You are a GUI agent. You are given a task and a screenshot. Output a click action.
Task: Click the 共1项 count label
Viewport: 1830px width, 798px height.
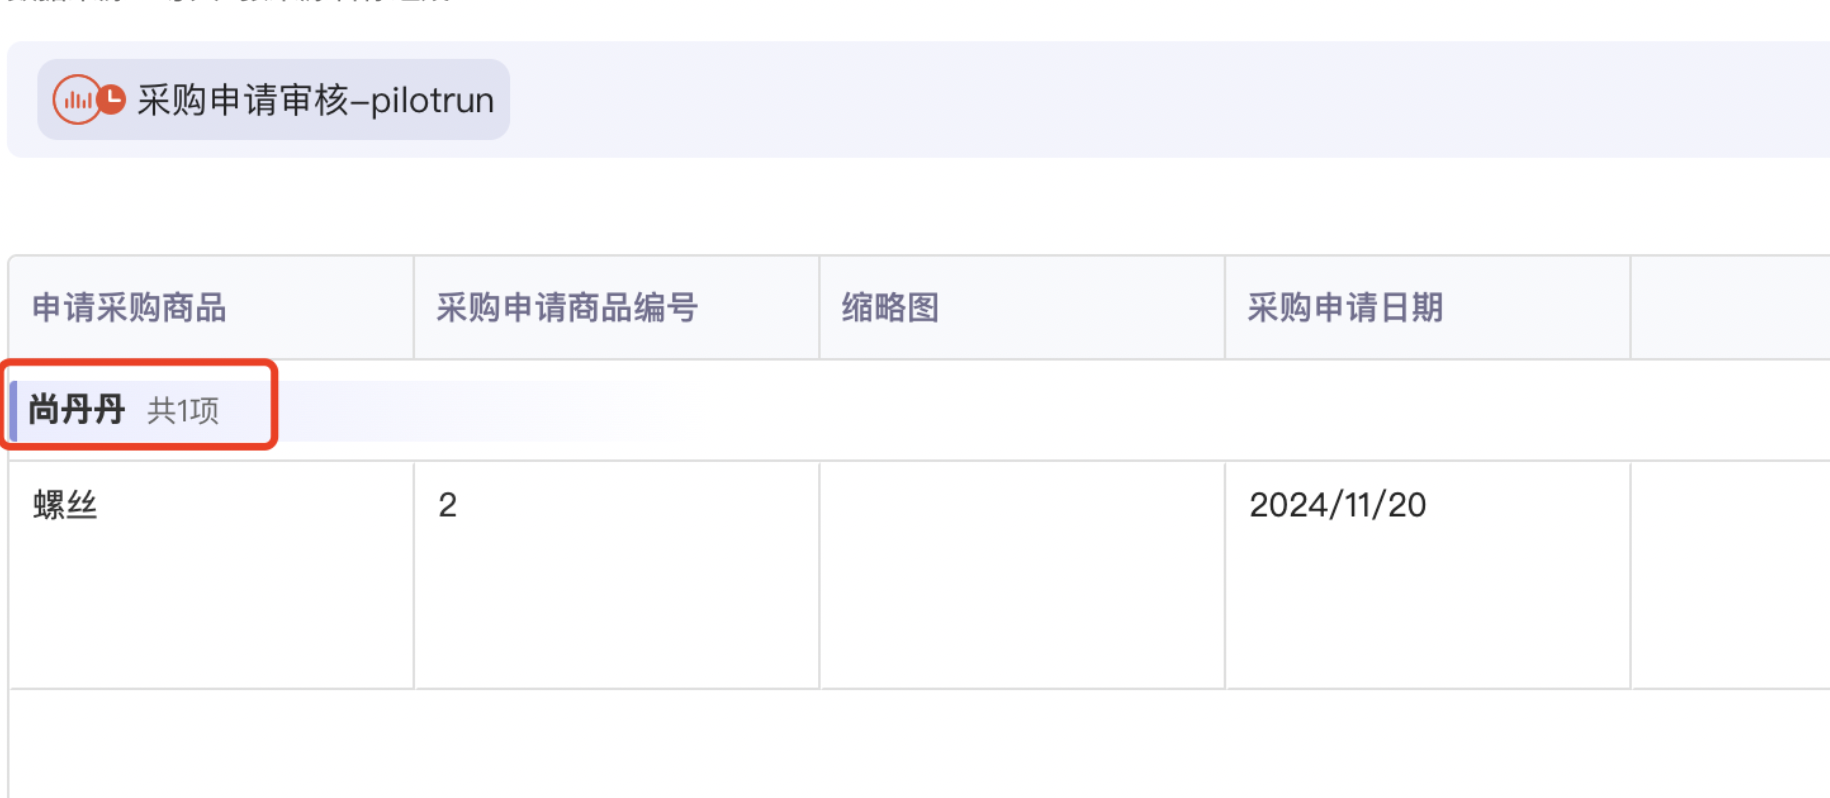click(183, 410)
